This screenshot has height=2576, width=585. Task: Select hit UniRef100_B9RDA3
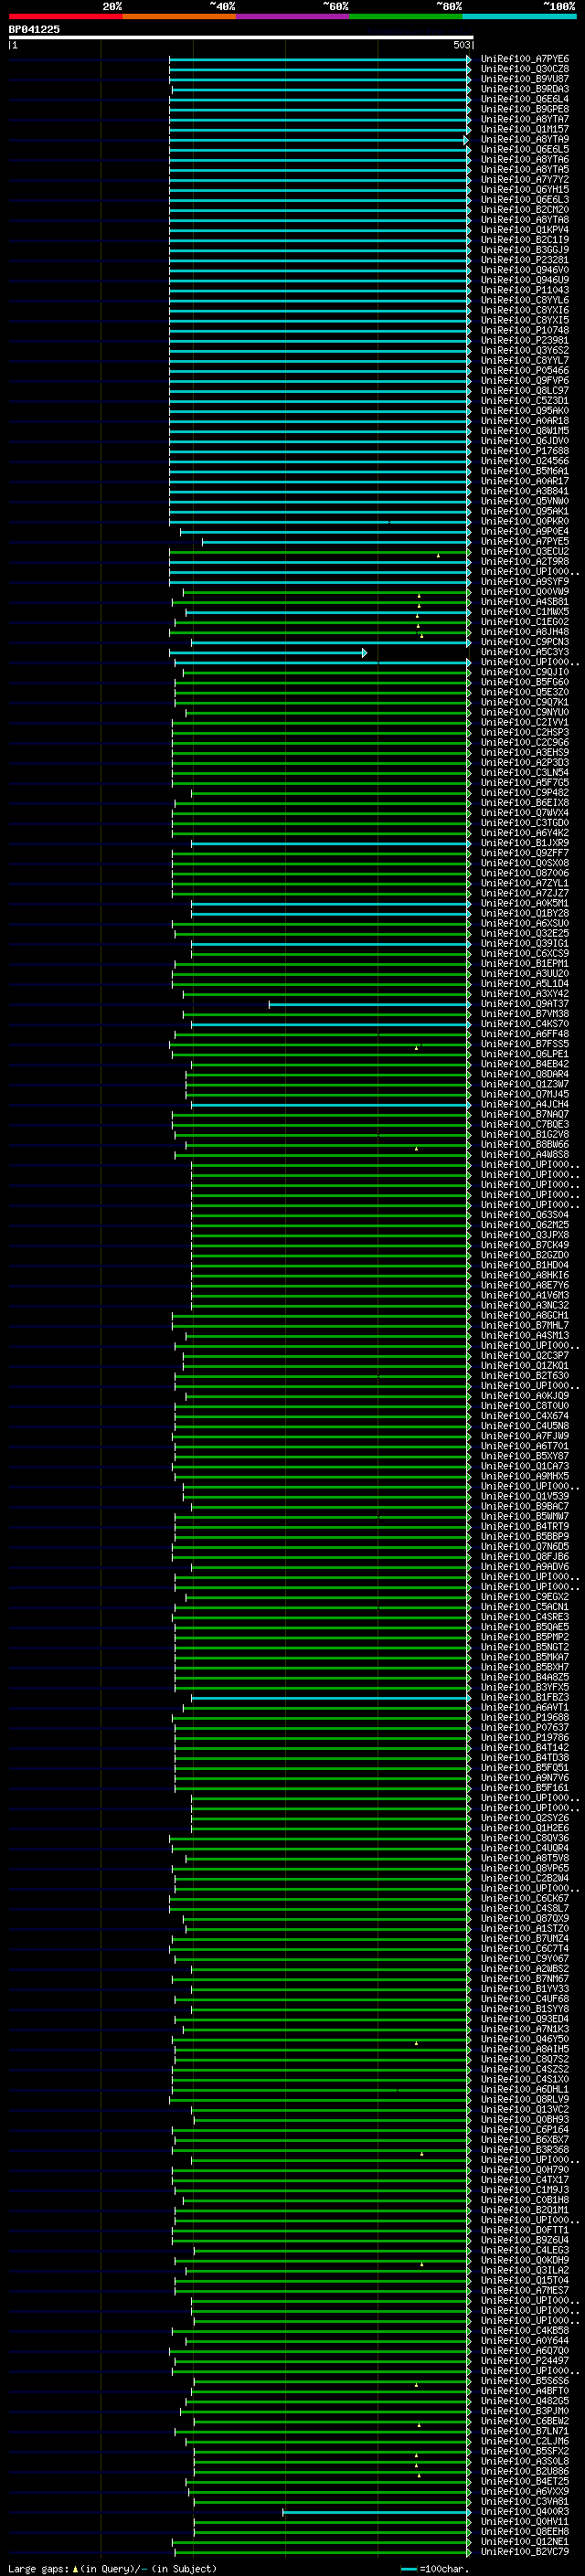point(525,89)
